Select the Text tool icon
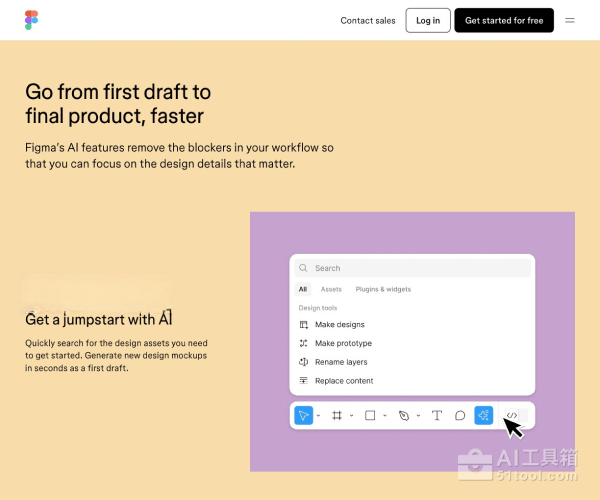Image resolution: width=600 pixels, height=500 pixels. 436,415
